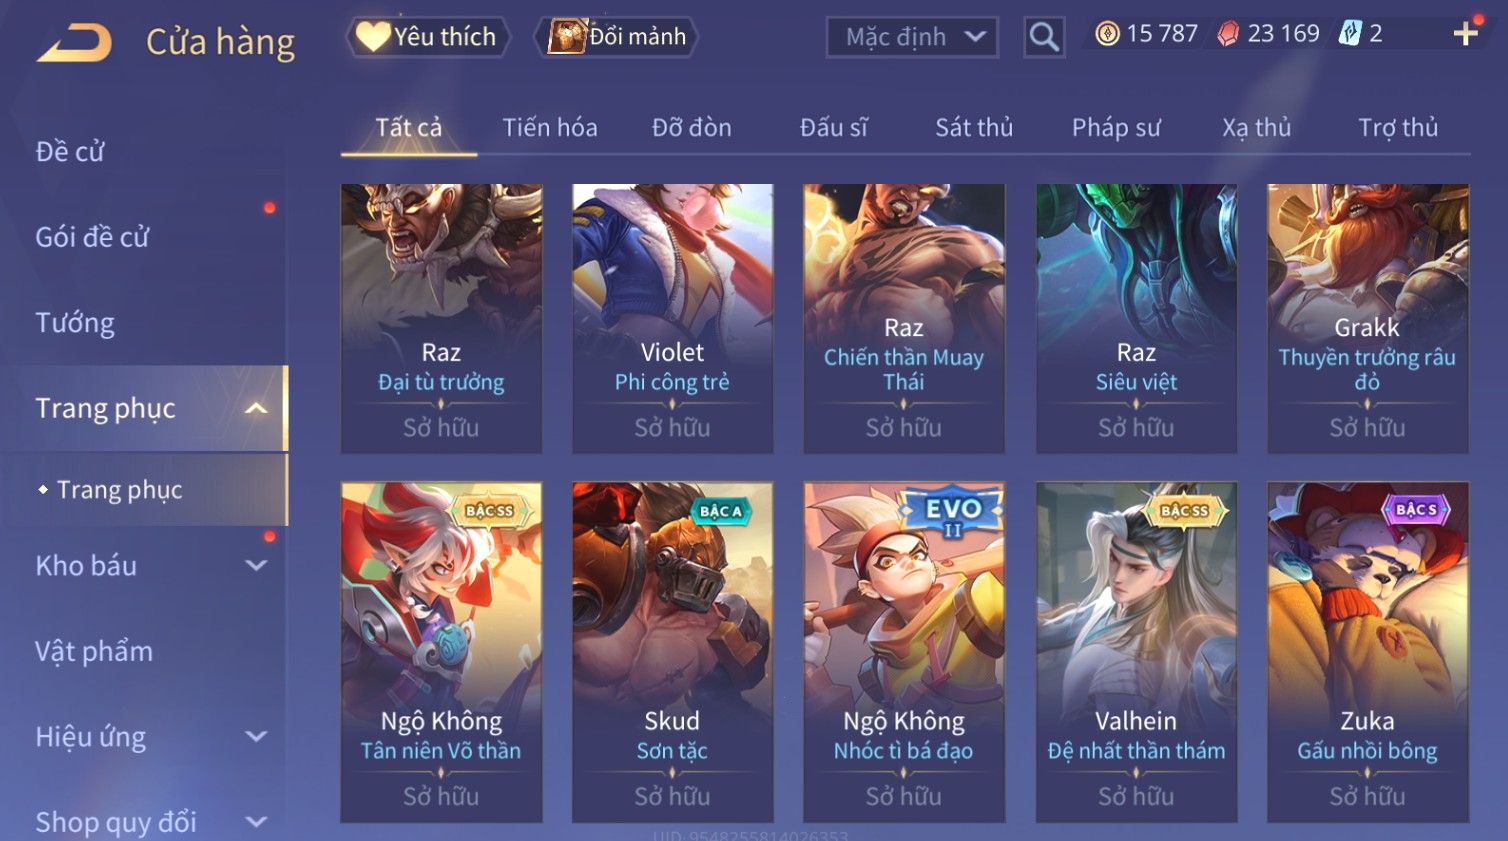Open Tướng in the sidebar
The width and height of the screenshot is (1508, 841).
click(x=75, y=323)
